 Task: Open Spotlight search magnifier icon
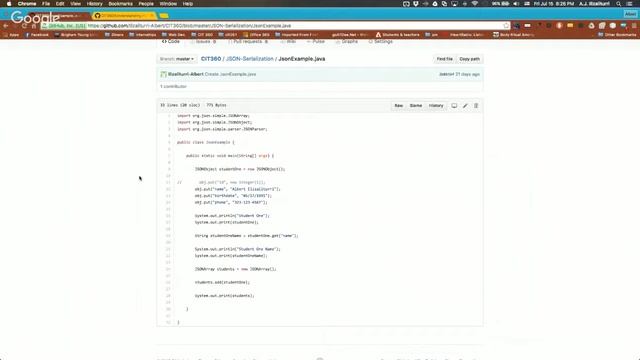click(x=619, y=4)
